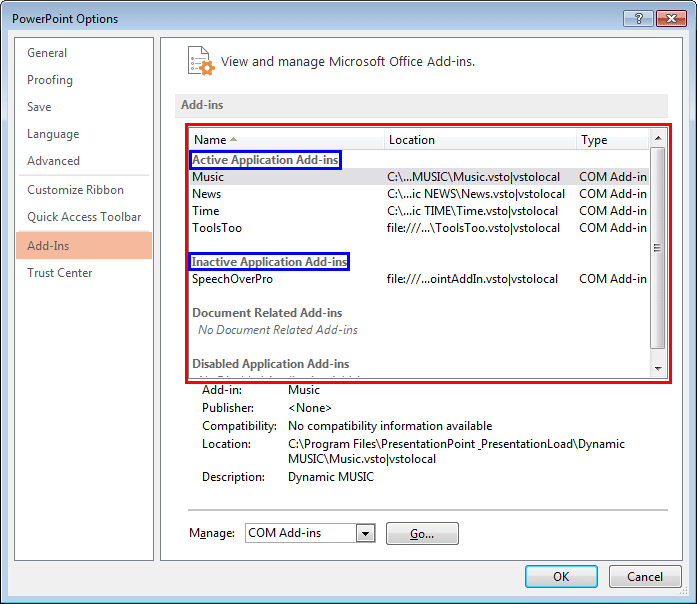Open the Quick Access Toolbar category
This screenshot has width=697, height=604.
[84, 217]
